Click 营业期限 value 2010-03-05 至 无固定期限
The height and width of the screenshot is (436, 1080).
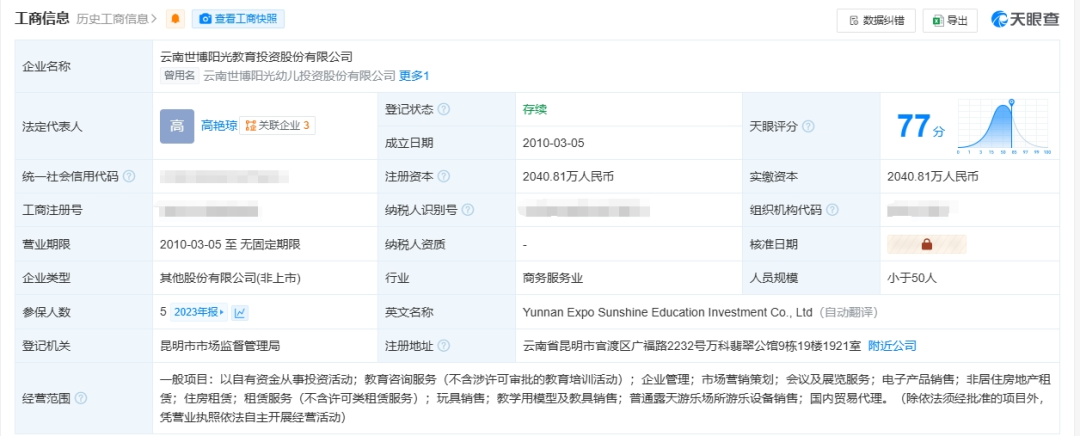click(230, 244)
